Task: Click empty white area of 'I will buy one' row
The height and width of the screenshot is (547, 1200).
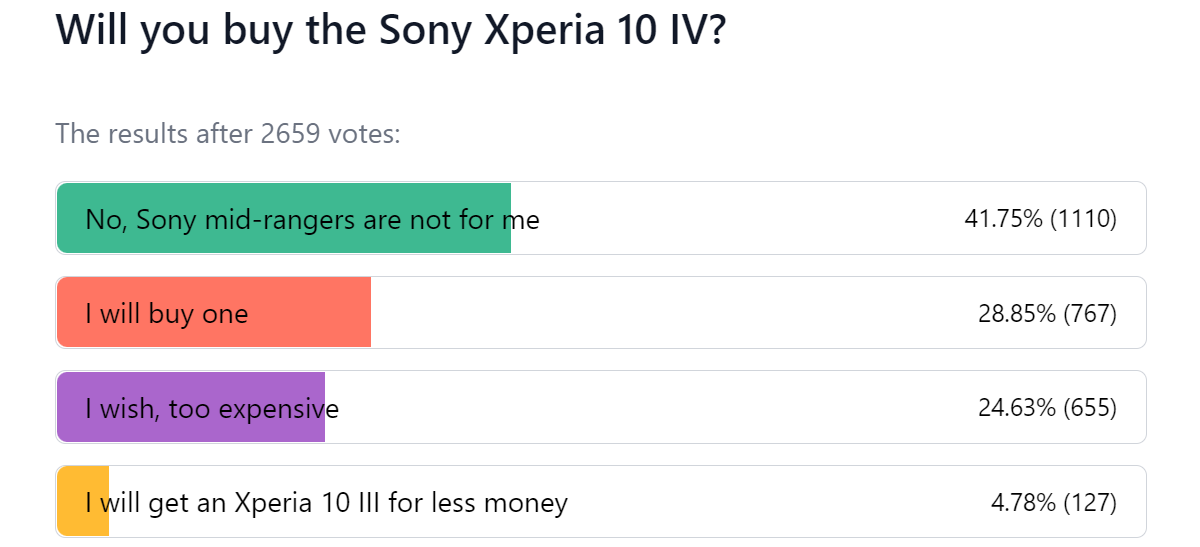Action: coord(670,312)
